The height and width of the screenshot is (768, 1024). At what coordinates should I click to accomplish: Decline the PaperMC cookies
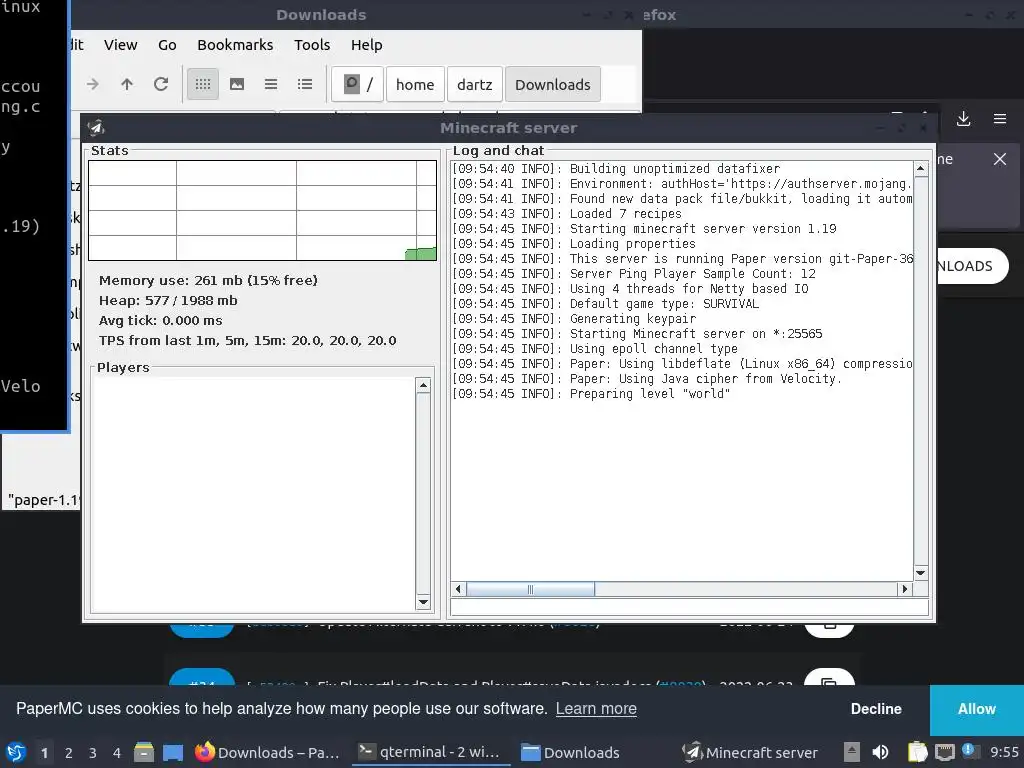click(x=876, y=709)
